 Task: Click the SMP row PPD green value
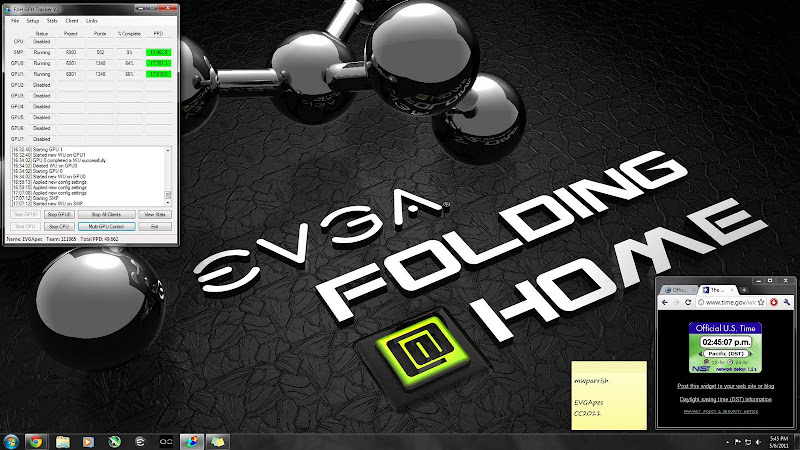click(158, 53)
